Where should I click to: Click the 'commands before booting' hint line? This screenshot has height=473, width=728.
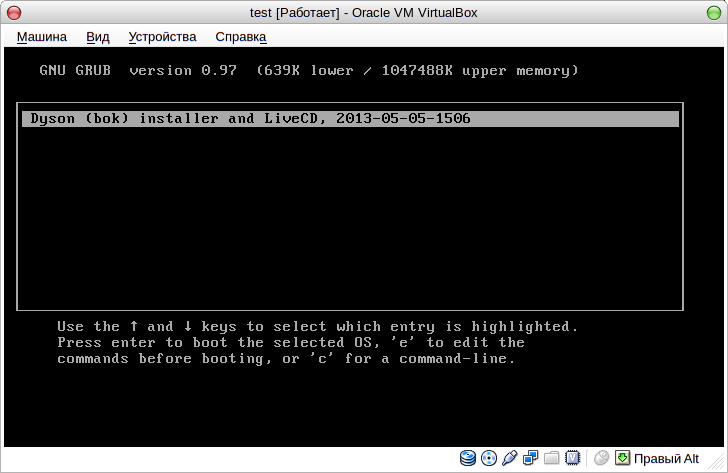[286, 359]
